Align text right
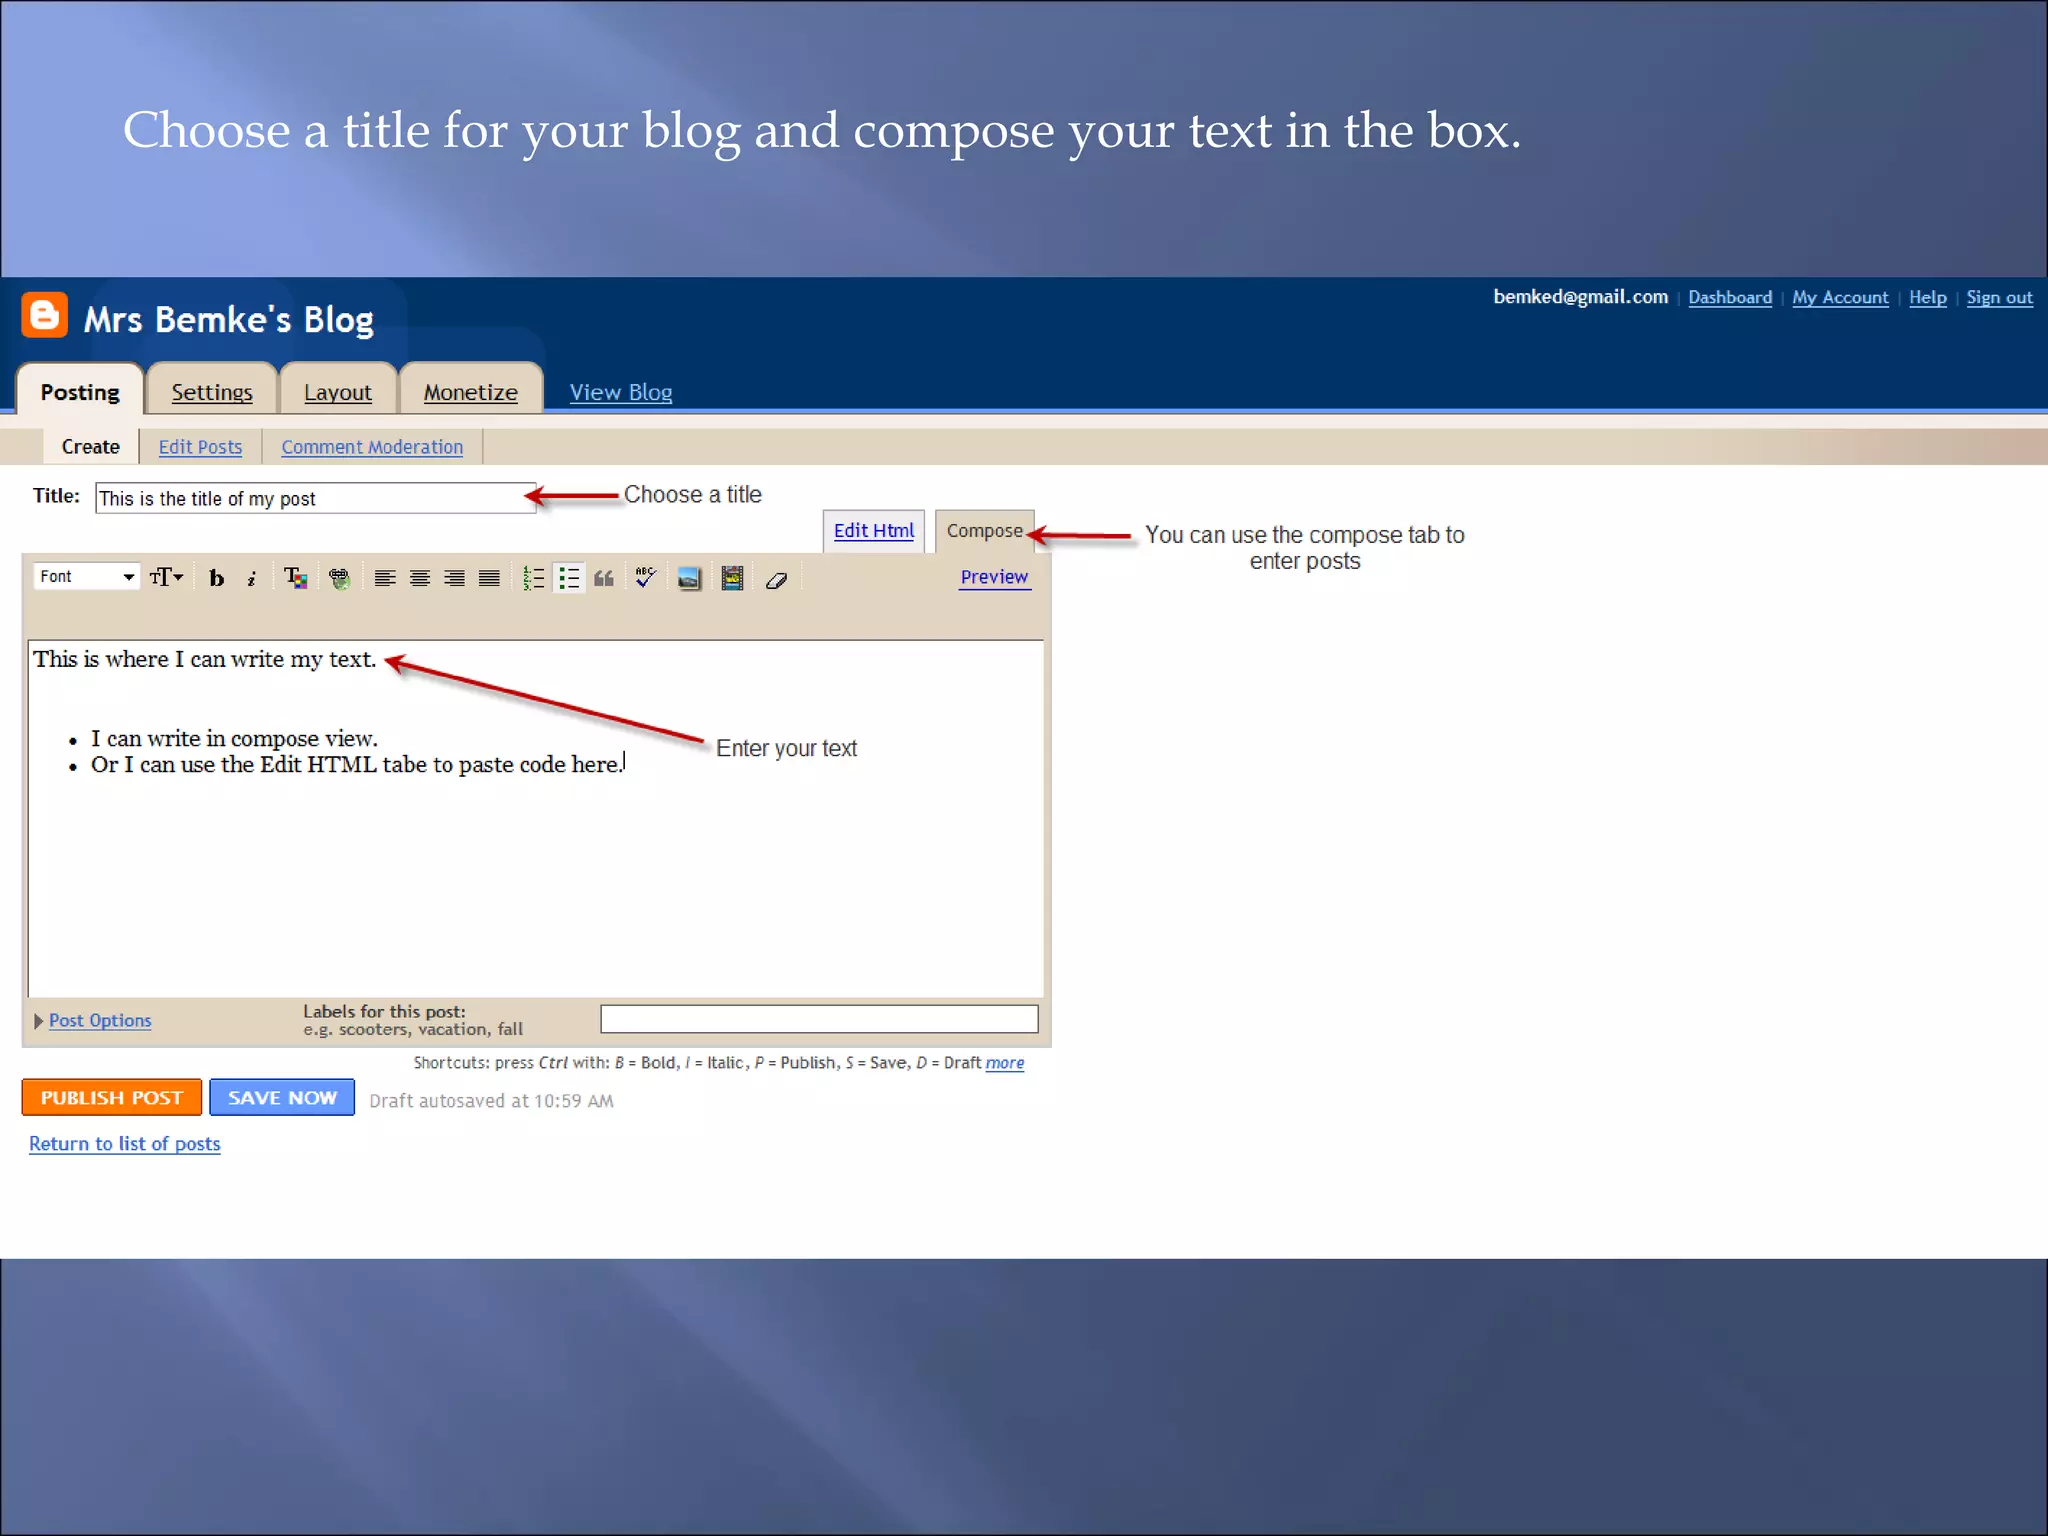Viewport: 2048px width, 1536px height. [454, 578]
